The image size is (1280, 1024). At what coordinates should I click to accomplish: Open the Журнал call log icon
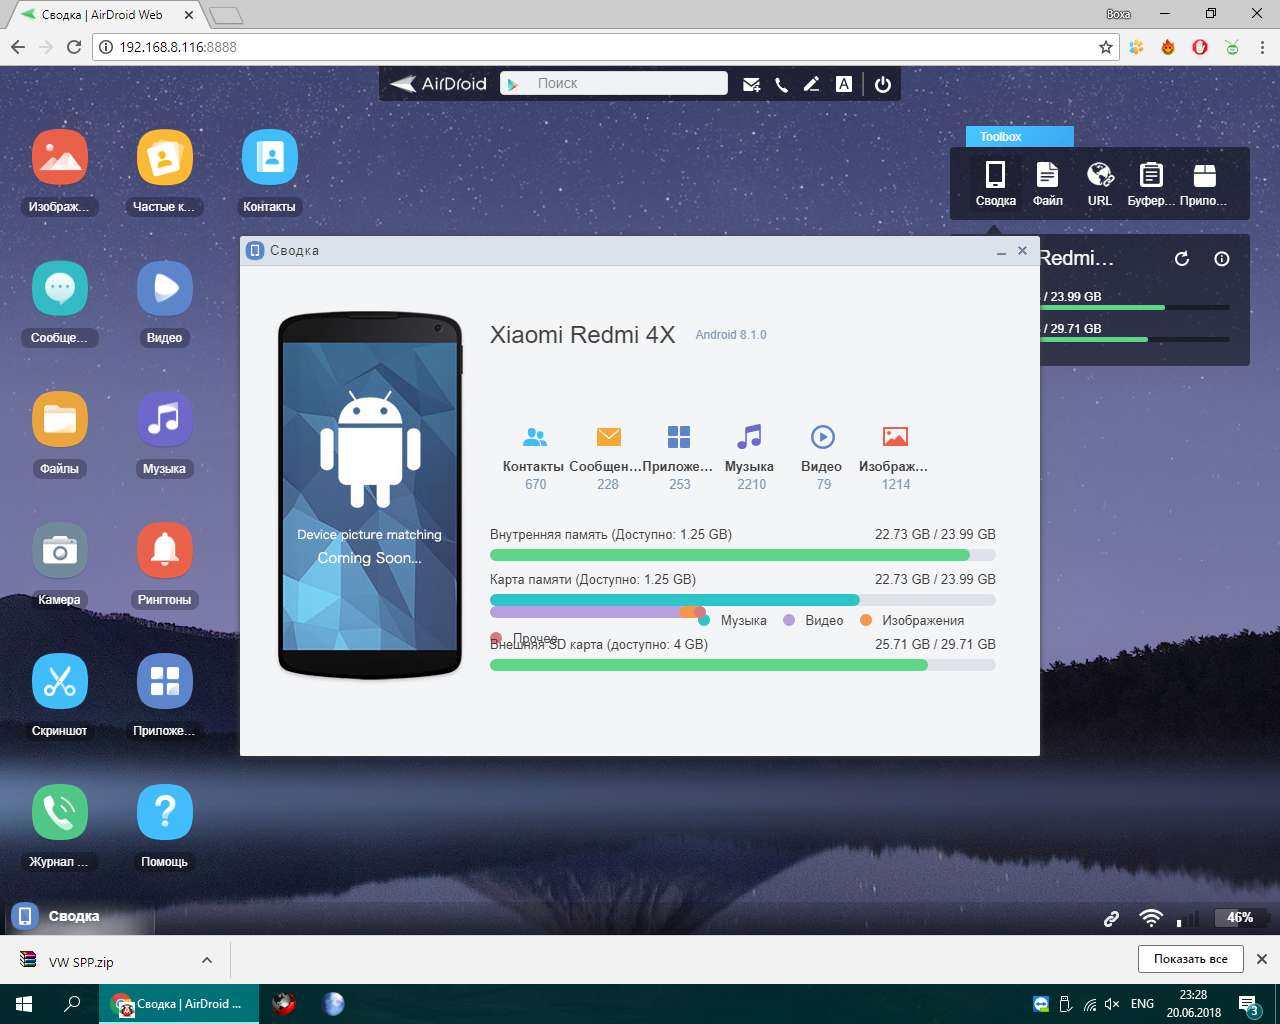tap(59, 813)
